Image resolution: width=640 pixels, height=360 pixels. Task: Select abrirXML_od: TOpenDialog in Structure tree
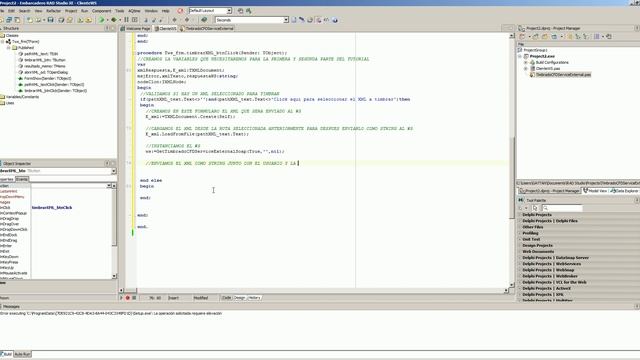pos(46,72)
